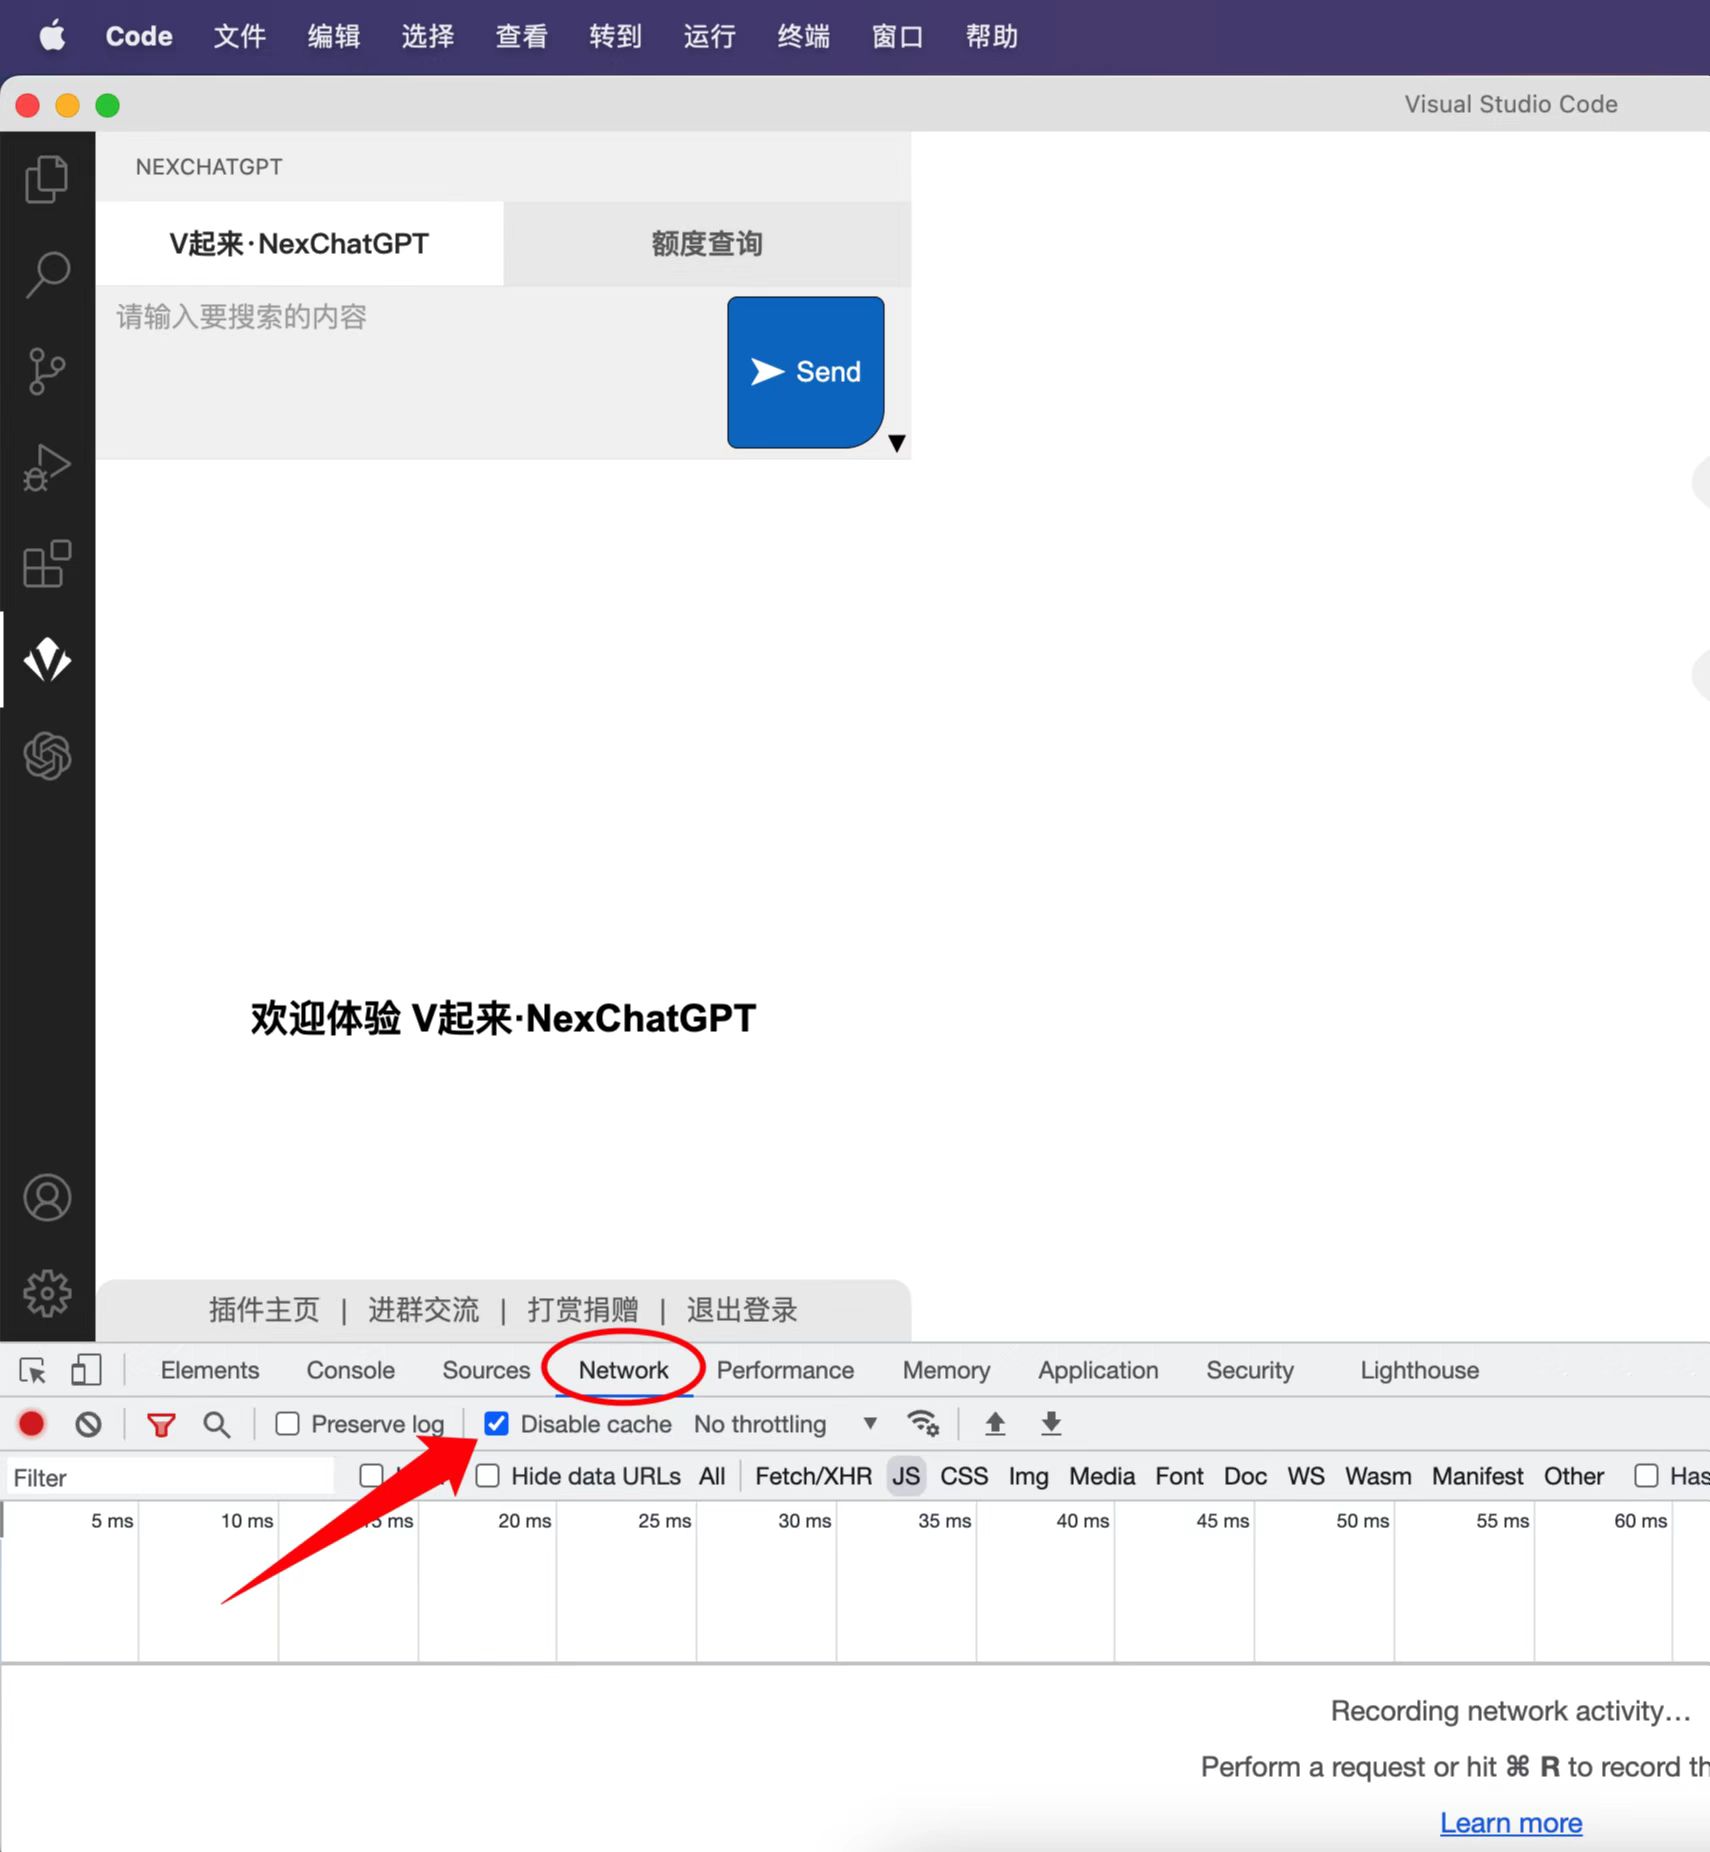Open the Sources DevTools tab

(x=486, y=1370)
